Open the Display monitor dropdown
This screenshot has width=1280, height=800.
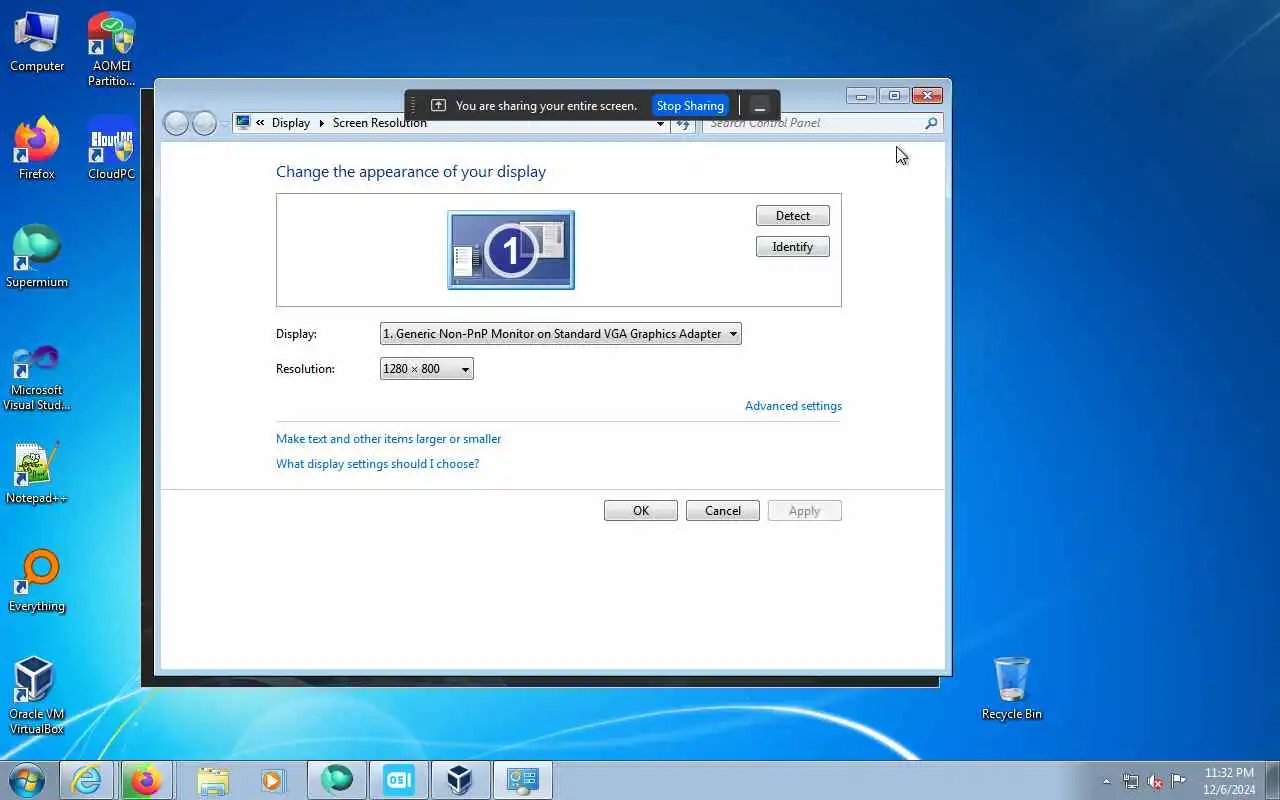click(x=560, y=334)
